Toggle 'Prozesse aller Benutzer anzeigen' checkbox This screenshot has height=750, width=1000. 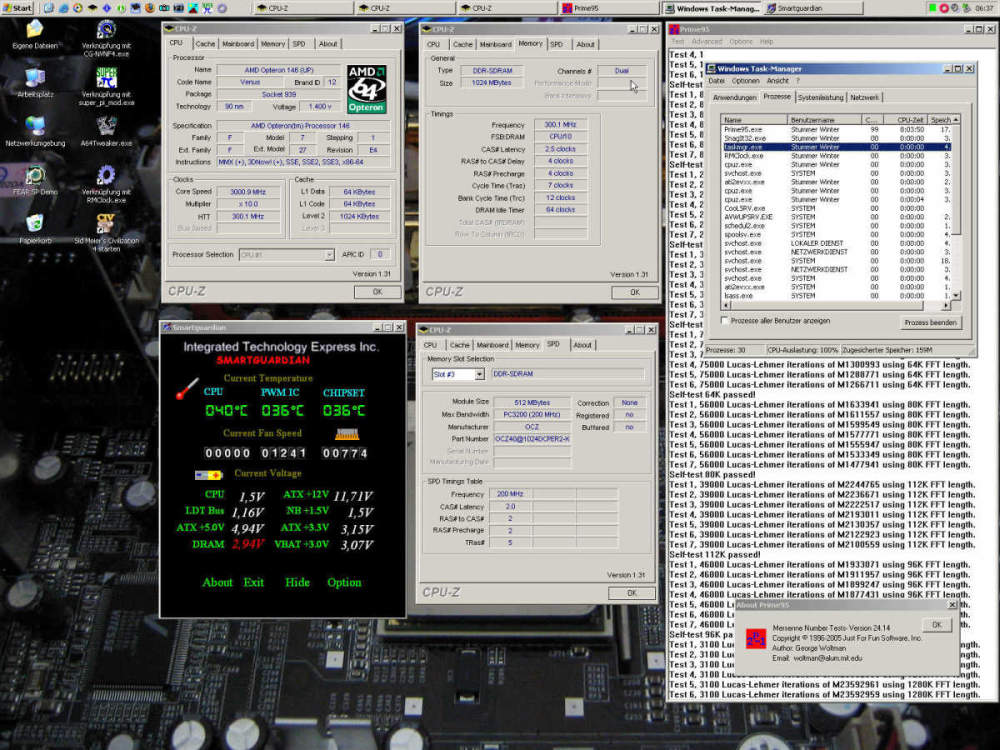[x=724, y=321]
